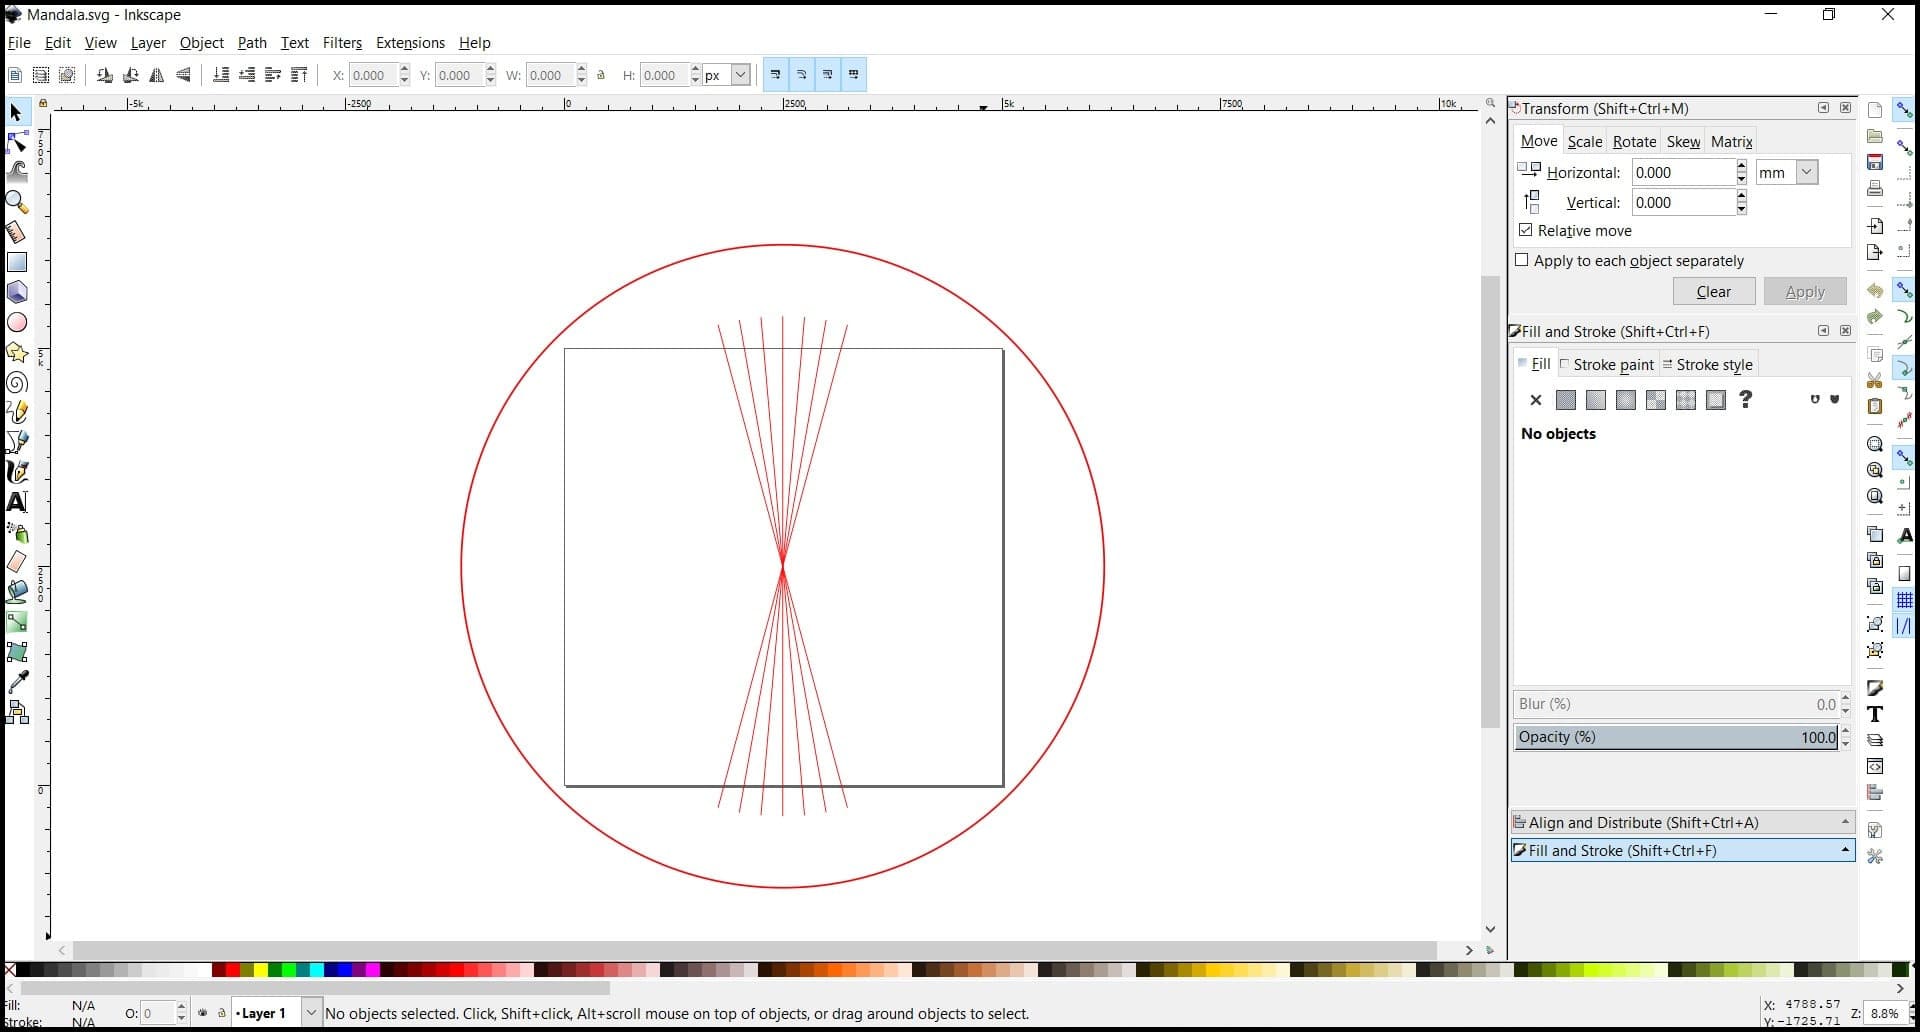The width and height of the screenshot is (1920, 1032).
Task: Close the Transform panel
Action: coord(1845,108)
